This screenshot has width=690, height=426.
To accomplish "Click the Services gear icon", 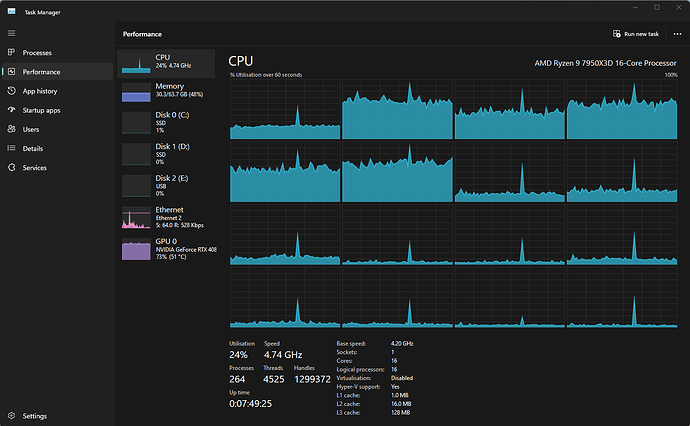I will (11, 167).
